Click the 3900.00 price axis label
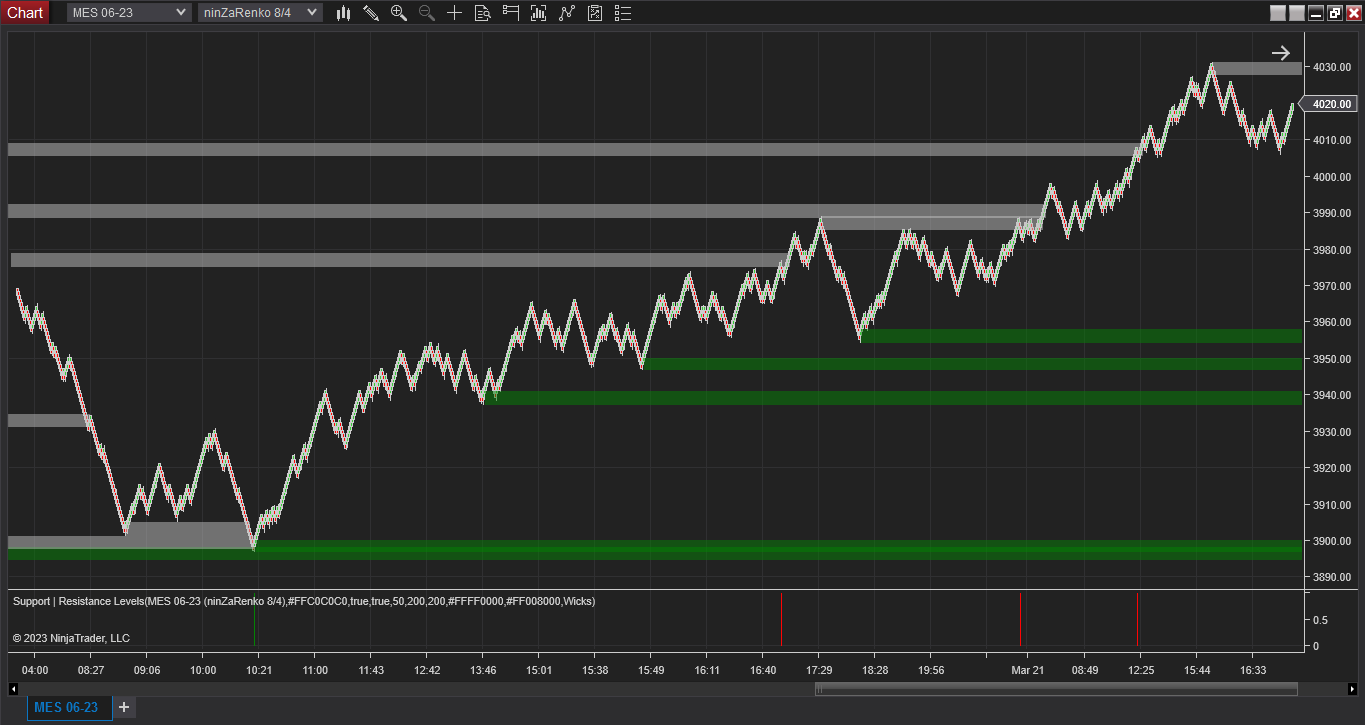 tap(1332, 541)
